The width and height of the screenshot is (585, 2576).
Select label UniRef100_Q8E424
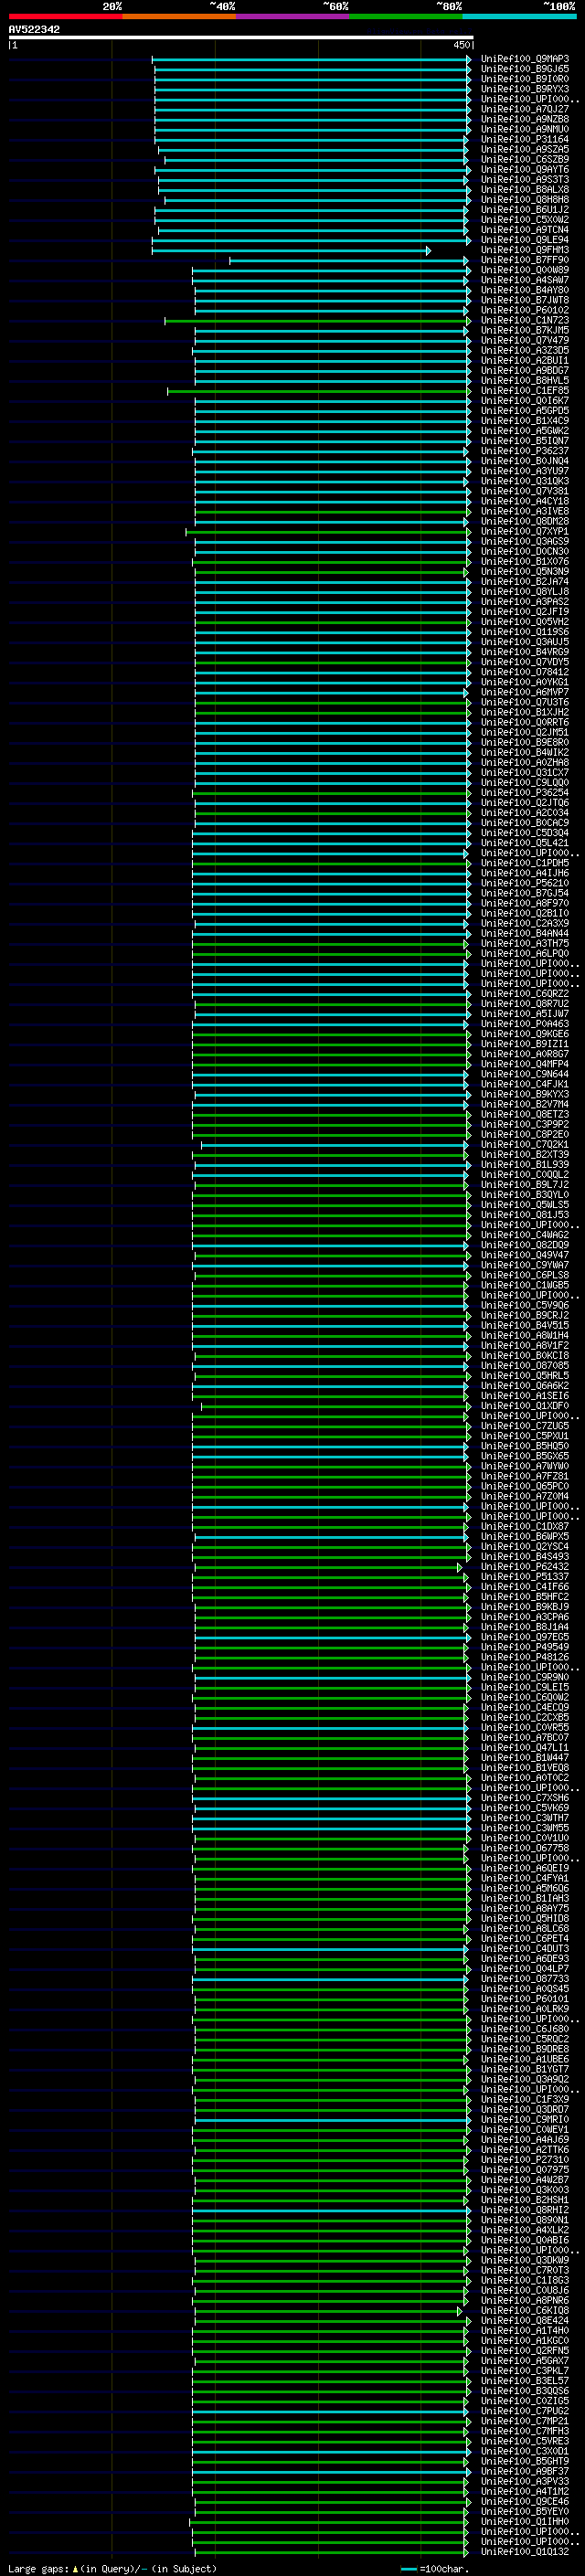tap(524, 2321)
